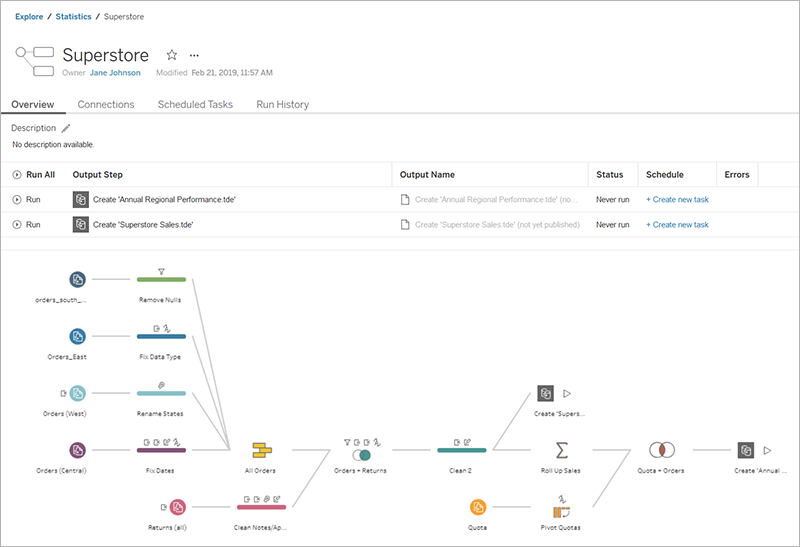Open the Explore breadcrumb link
This screenshot has width=800, height=547.
point(29,17)
